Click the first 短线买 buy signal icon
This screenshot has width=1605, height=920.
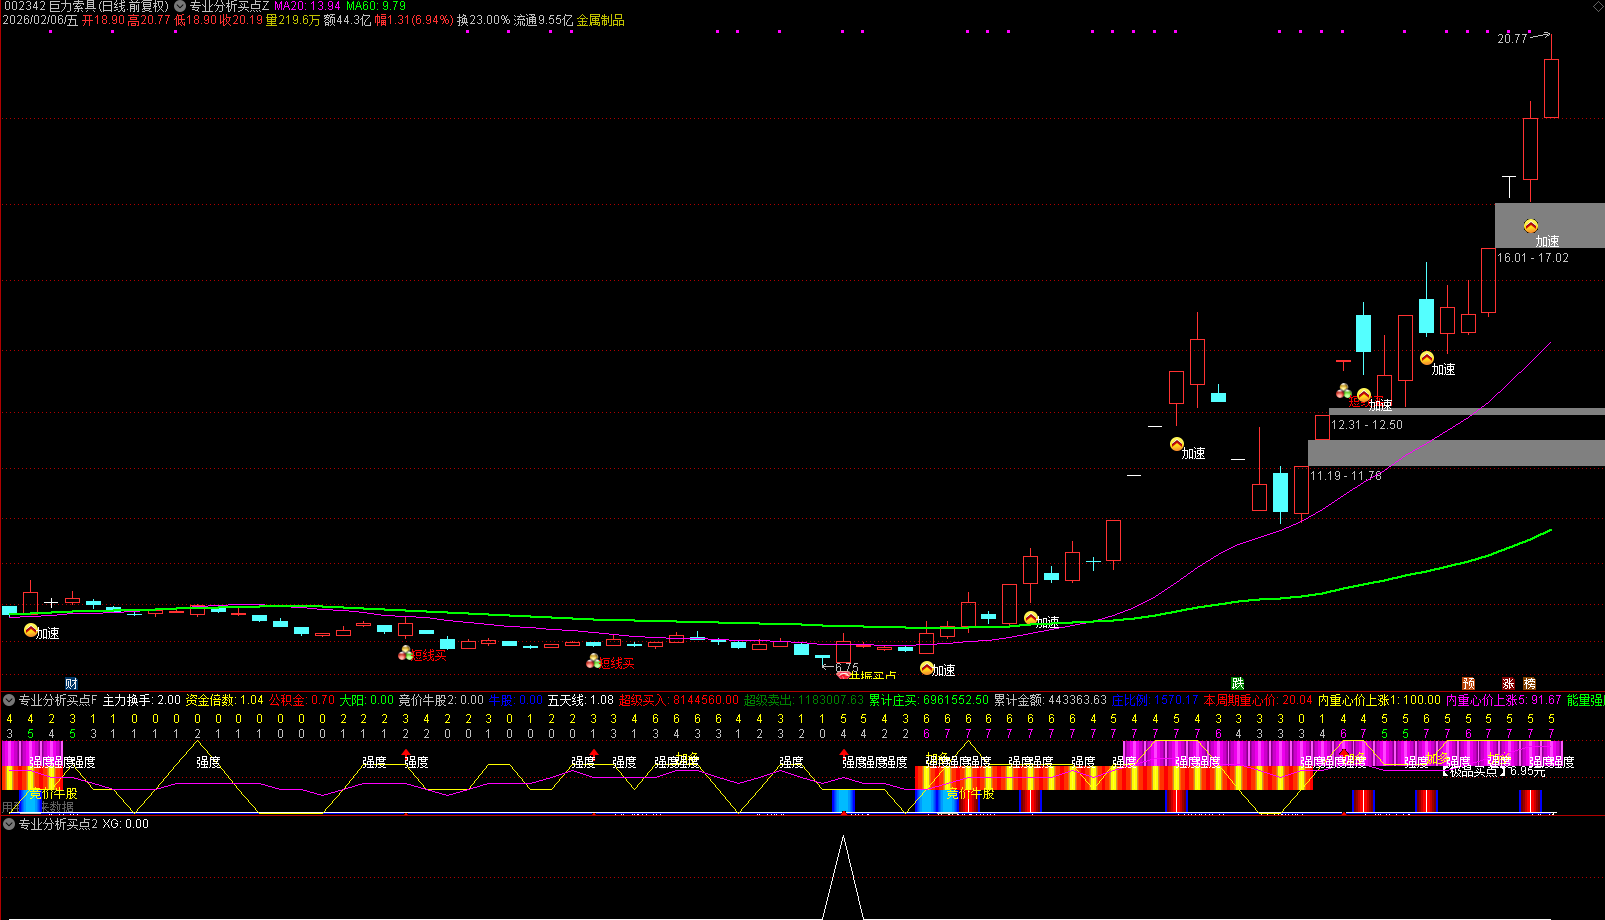pyautogui.click(x=406, y=653)
